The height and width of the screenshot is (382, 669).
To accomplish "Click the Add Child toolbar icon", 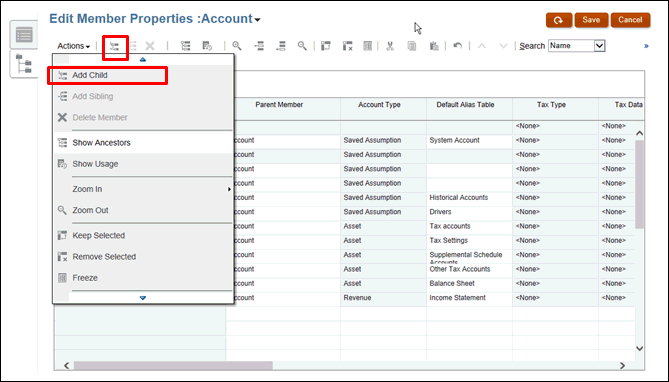I will click(114, 46).
